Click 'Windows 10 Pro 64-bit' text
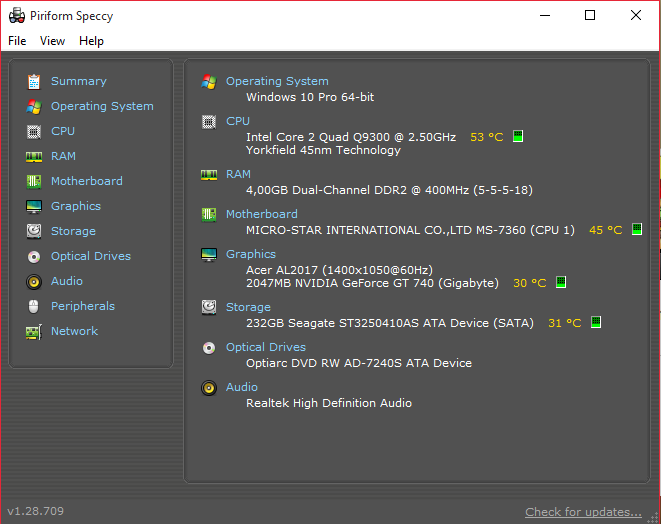 (x=310, y=97)
